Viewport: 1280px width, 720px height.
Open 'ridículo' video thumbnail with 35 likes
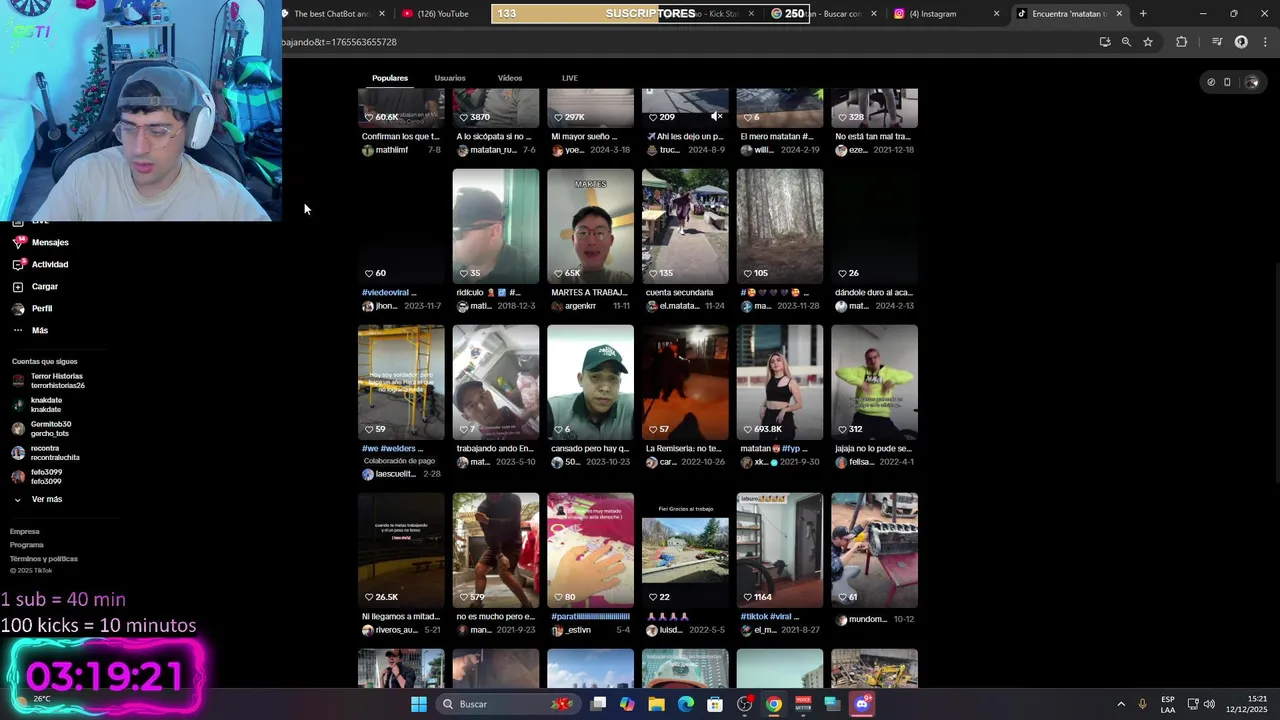[x=495, y=225]
